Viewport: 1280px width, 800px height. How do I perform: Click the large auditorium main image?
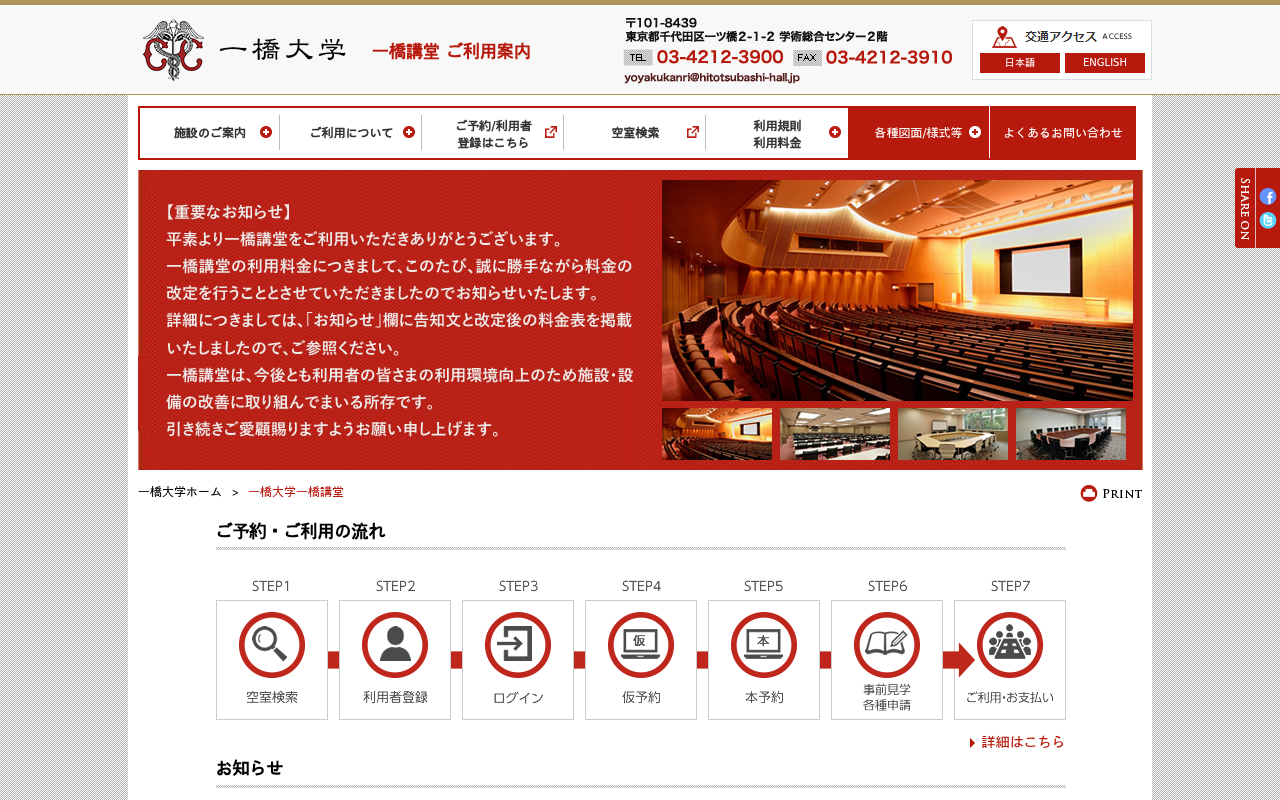pyautogui.click(x=897, y=290)
